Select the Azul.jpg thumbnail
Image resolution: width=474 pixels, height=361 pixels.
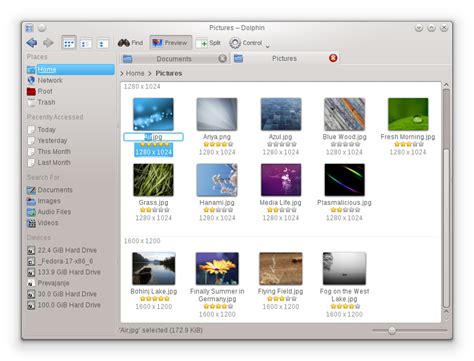[x=281, y=114]
